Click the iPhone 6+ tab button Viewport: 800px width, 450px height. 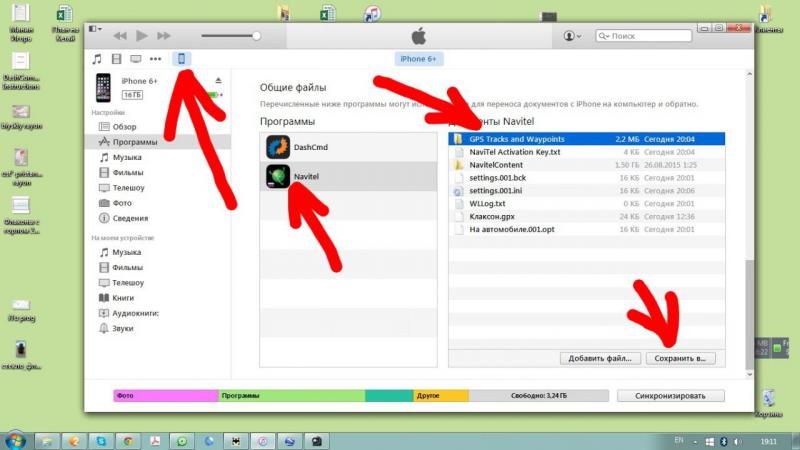point(418,59)
